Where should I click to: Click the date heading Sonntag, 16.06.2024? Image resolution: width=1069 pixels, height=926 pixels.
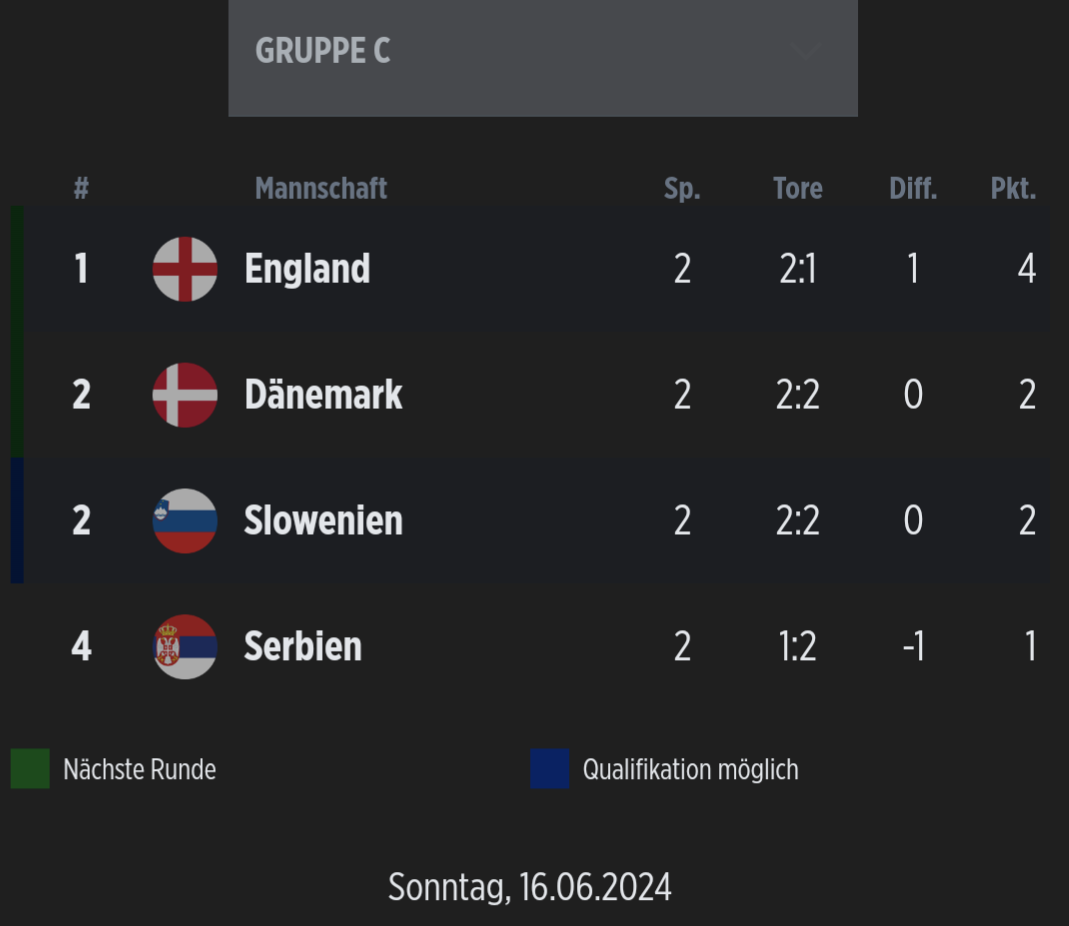pyautogui.click(x=530, y=887)
